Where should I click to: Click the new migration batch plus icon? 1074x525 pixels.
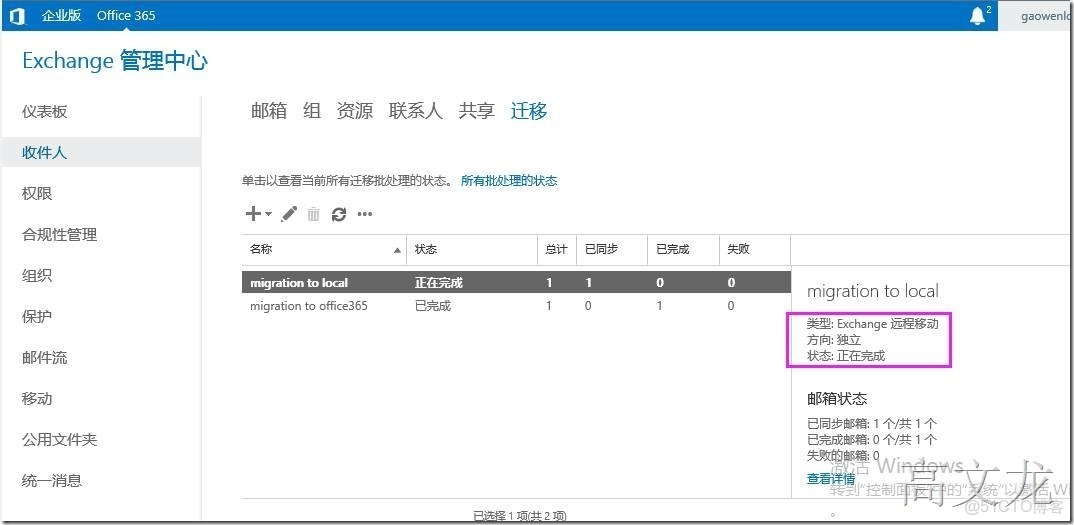[253, 214]
